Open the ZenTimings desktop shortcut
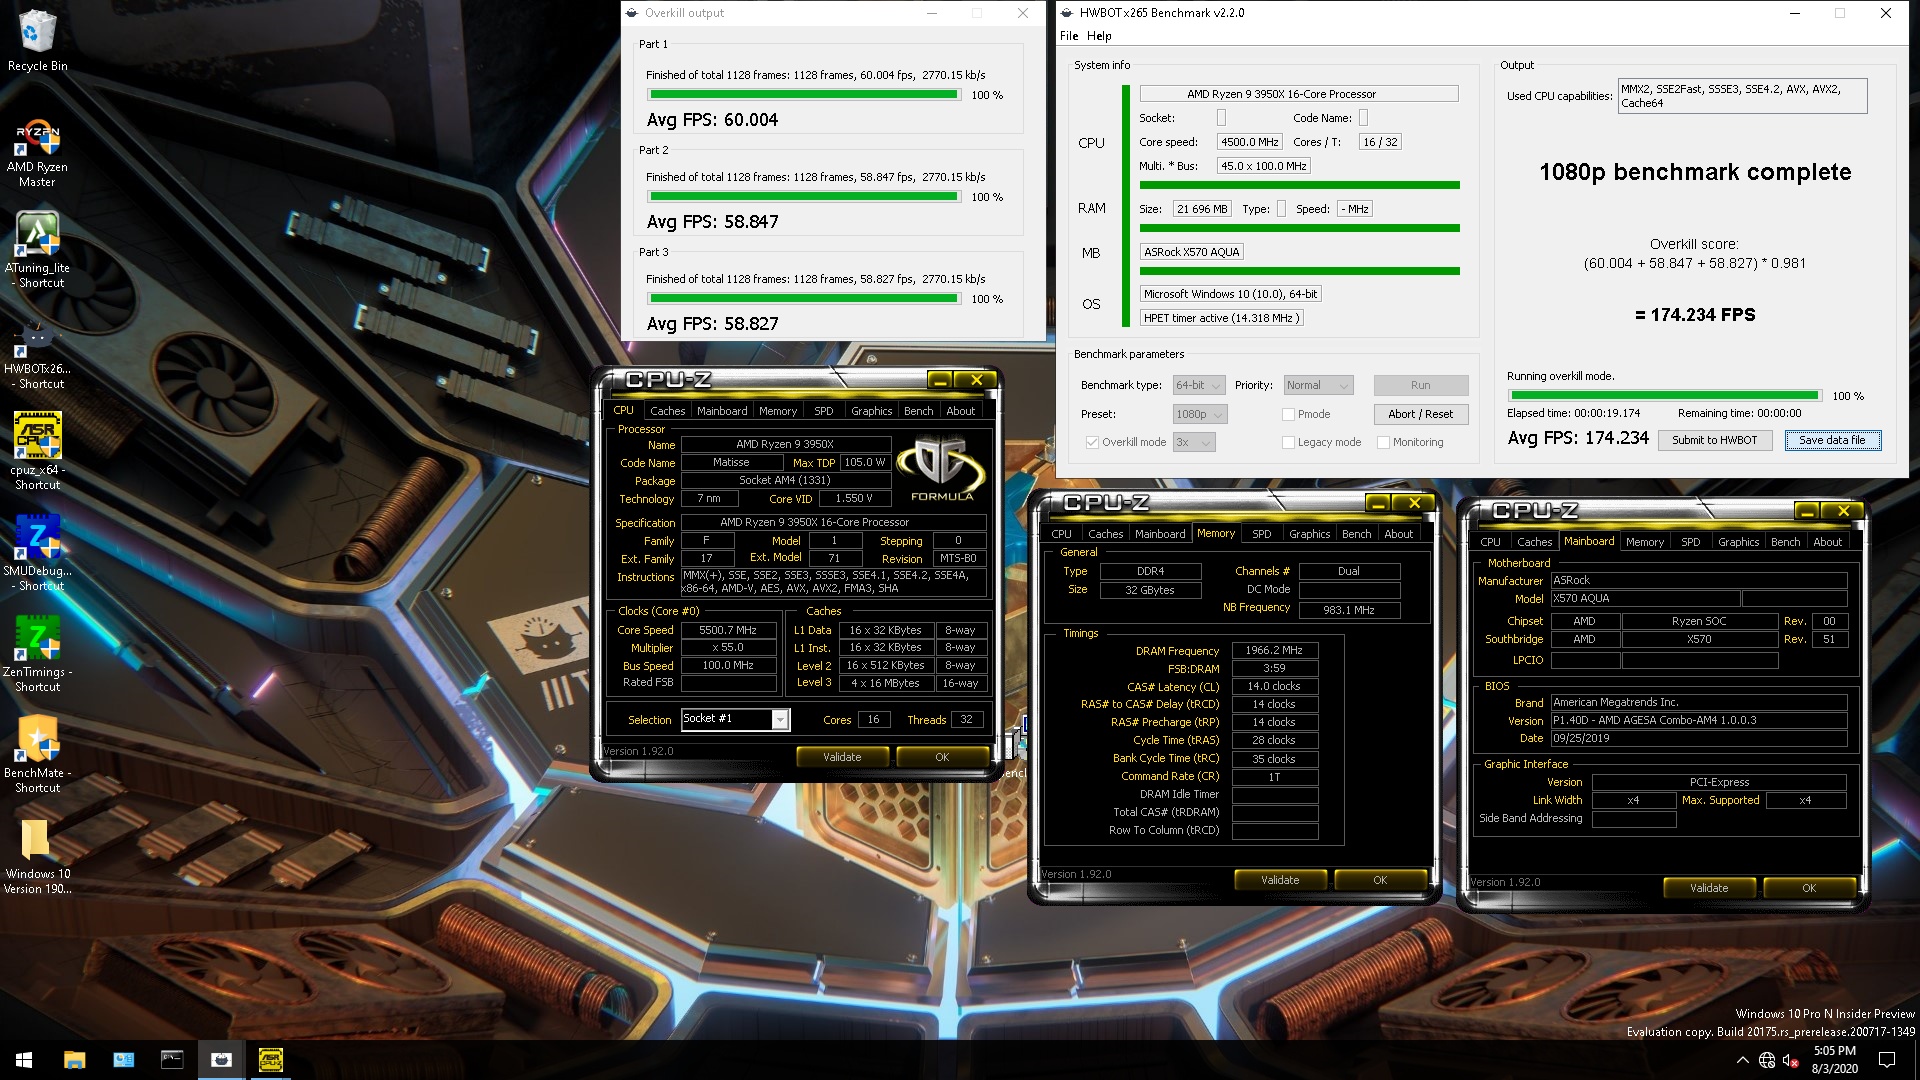The image size is (1920, 1080). click(x=37, y=653)
